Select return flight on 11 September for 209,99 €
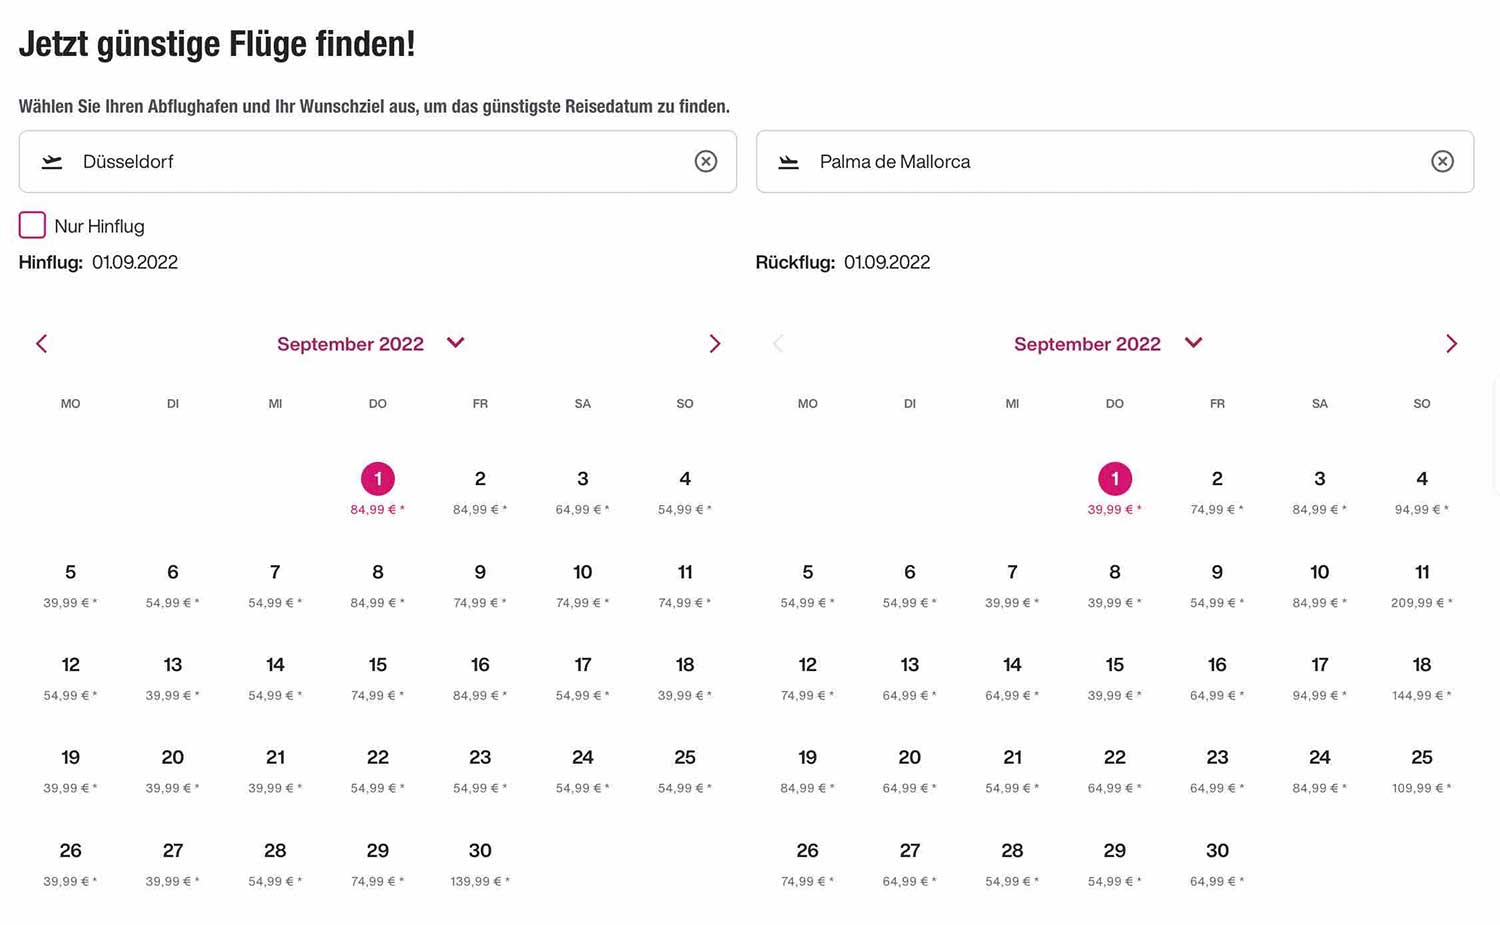 (1422, 585)
